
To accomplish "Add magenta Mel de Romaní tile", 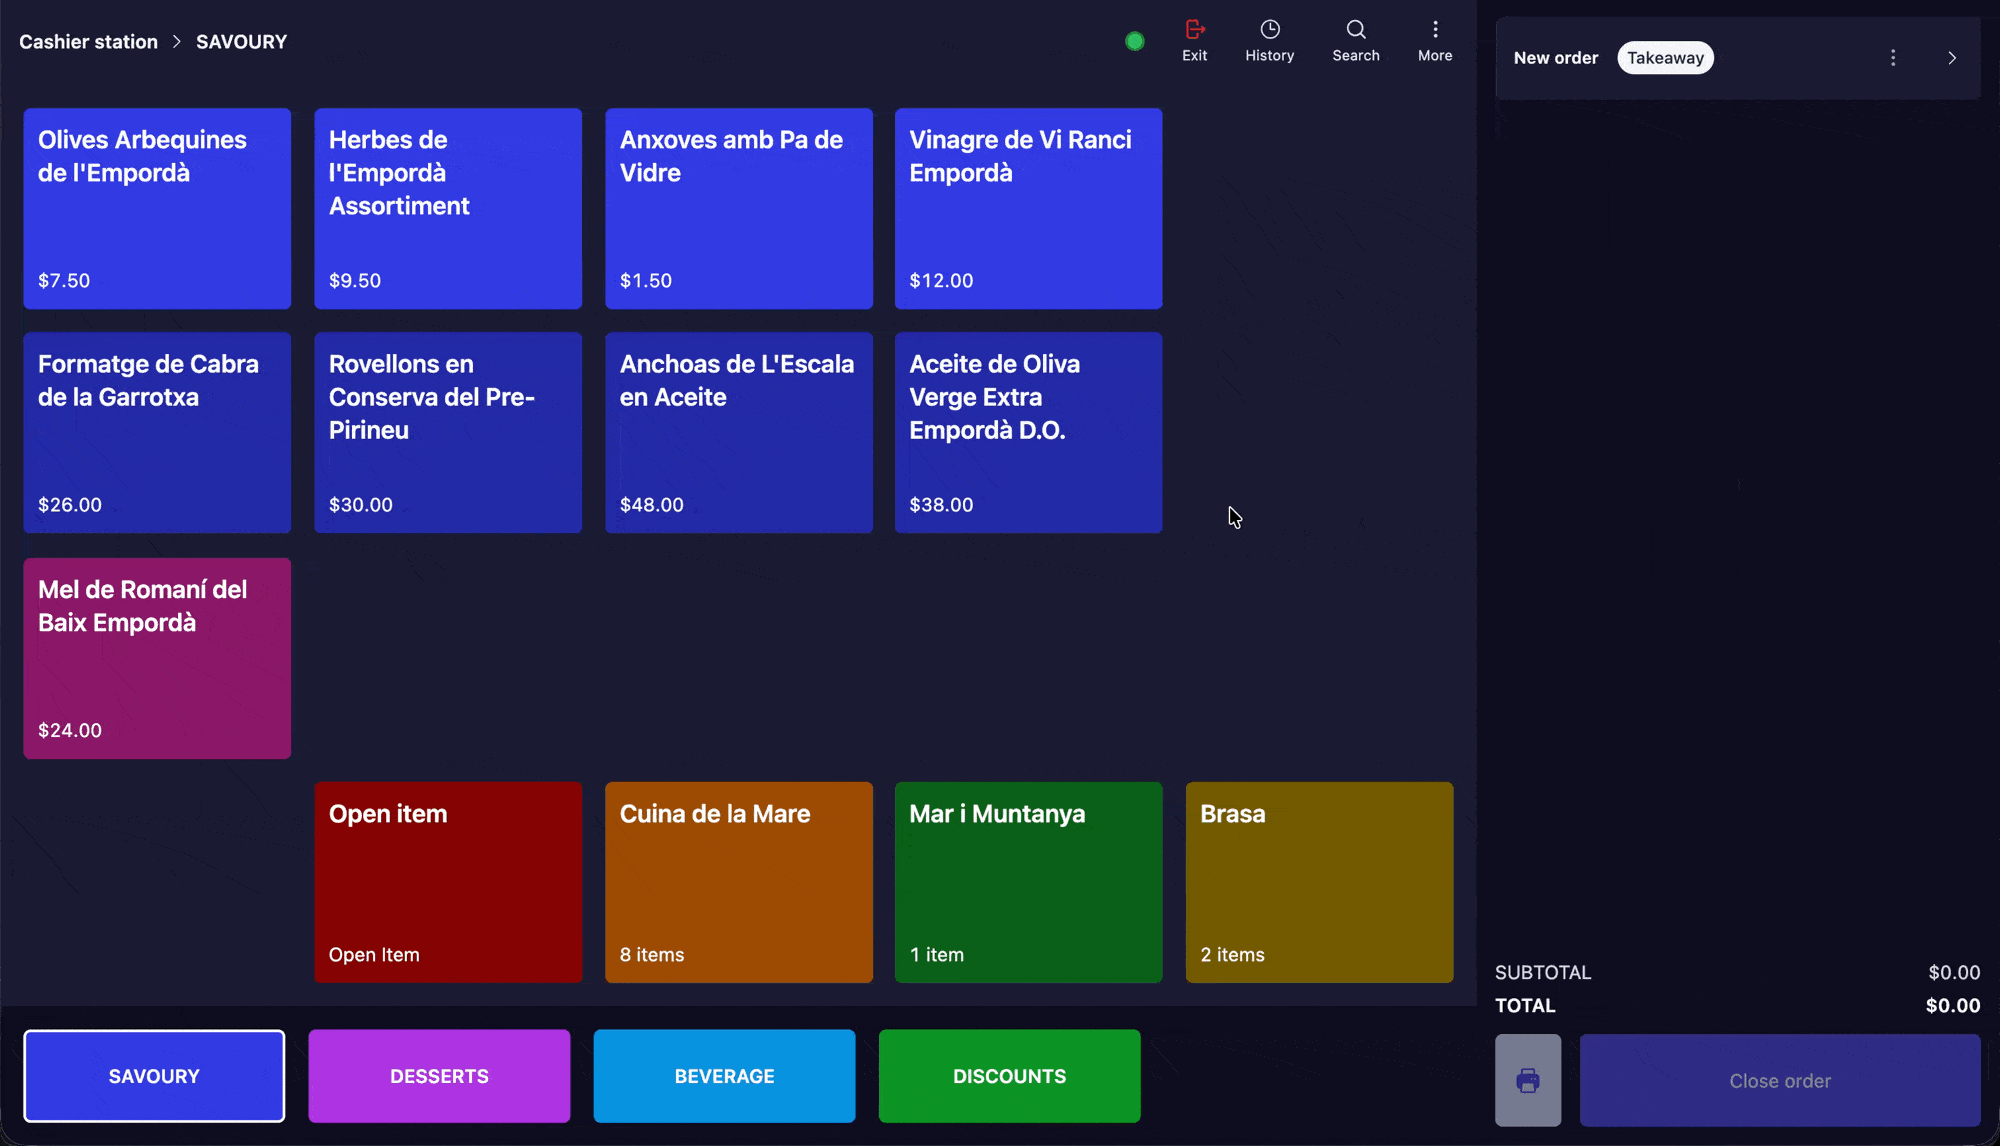I will (157, 658).
